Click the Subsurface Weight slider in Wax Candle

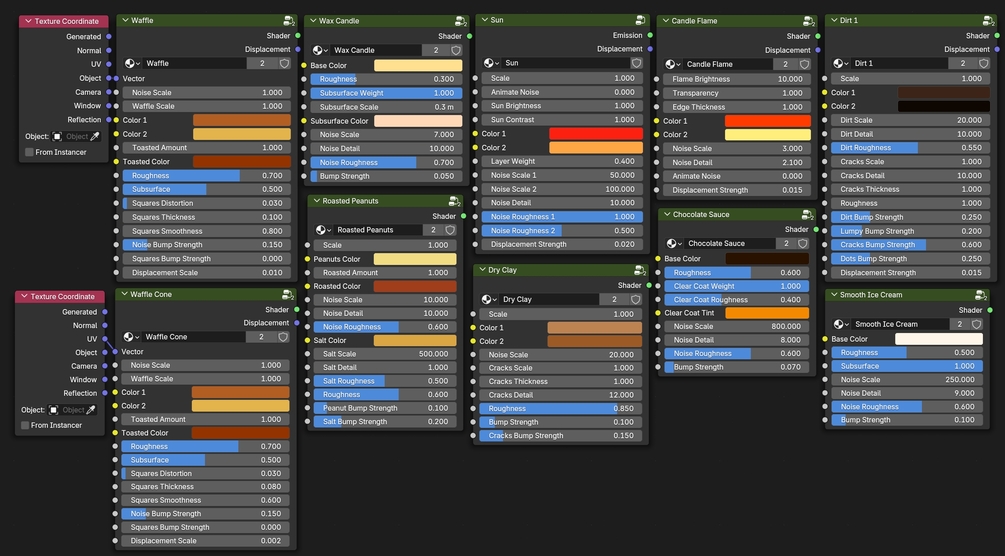click(386, 93)
